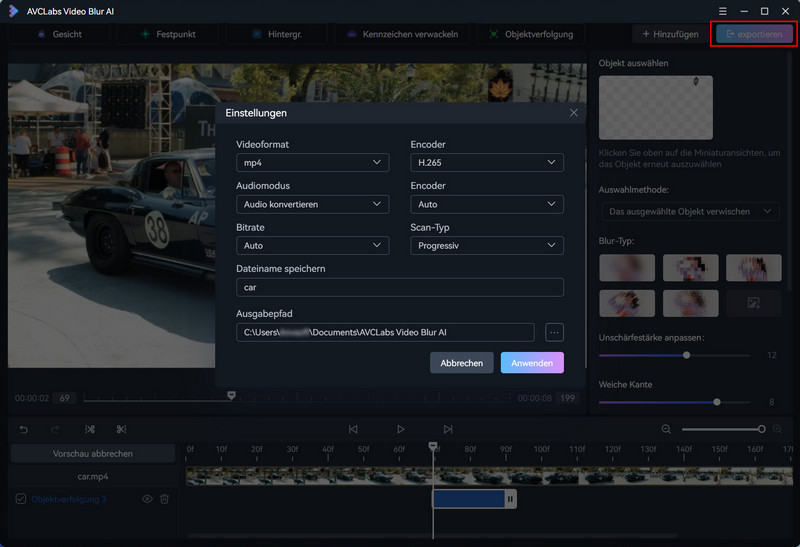The height and width of the screenshot is (547, 800).
Task: Open the Videoformat mp4 dropdown
Action: [312, 162]
